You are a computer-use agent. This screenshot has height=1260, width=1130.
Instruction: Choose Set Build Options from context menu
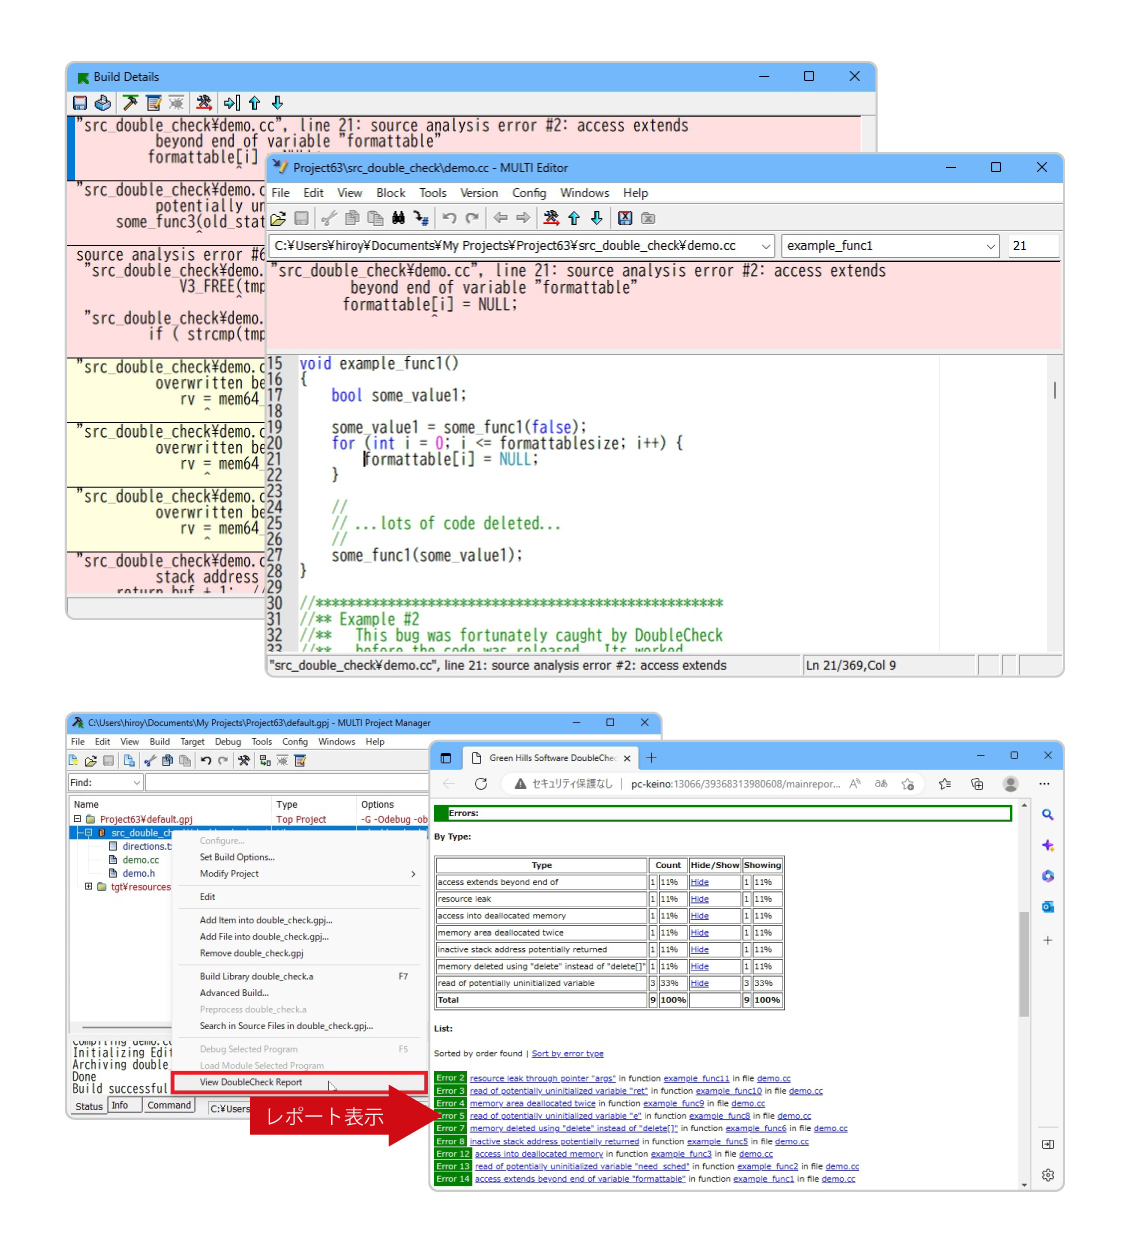(237, 857)
